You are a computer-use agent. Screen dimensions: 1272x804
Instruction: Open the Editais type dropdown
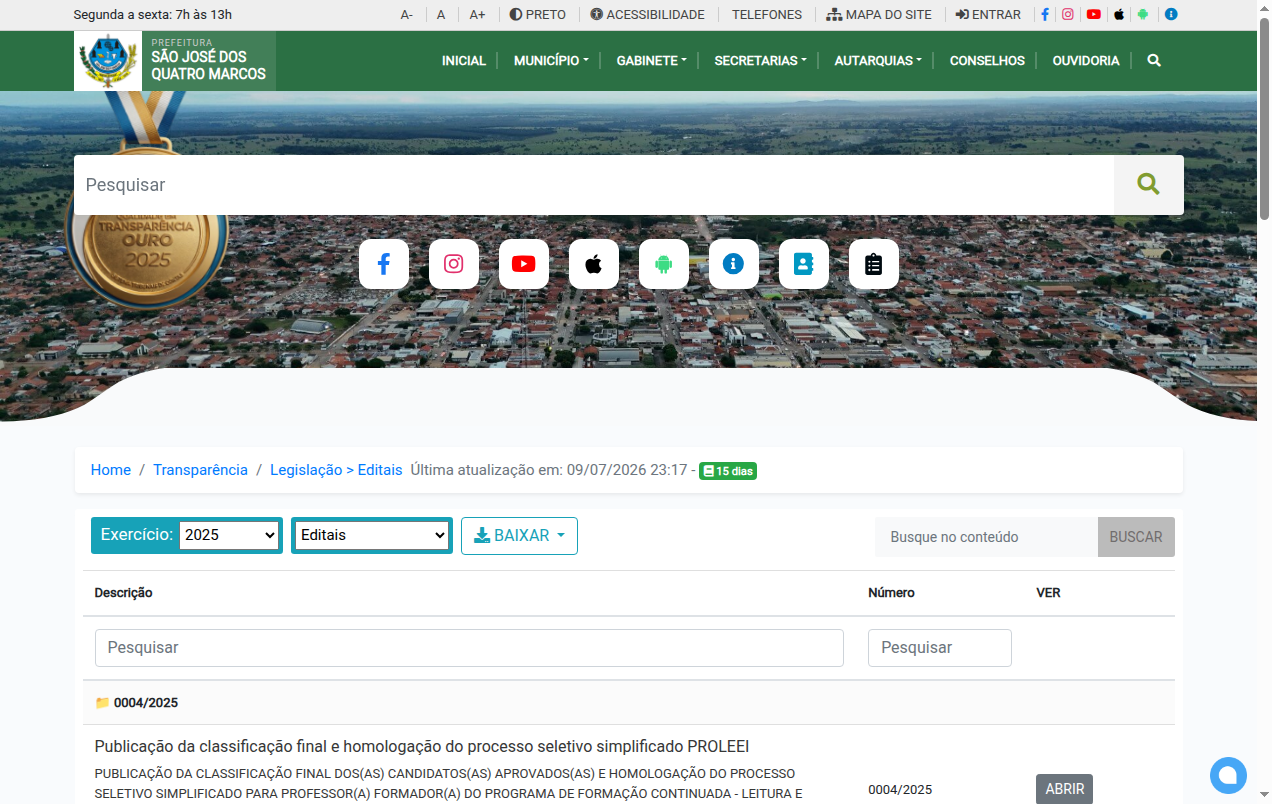click(x=372, y=535)
